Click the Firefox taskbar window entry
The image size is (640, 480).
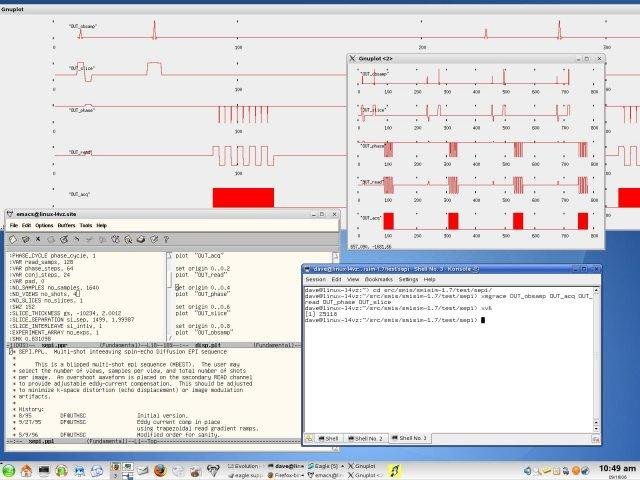coord(285,475)
